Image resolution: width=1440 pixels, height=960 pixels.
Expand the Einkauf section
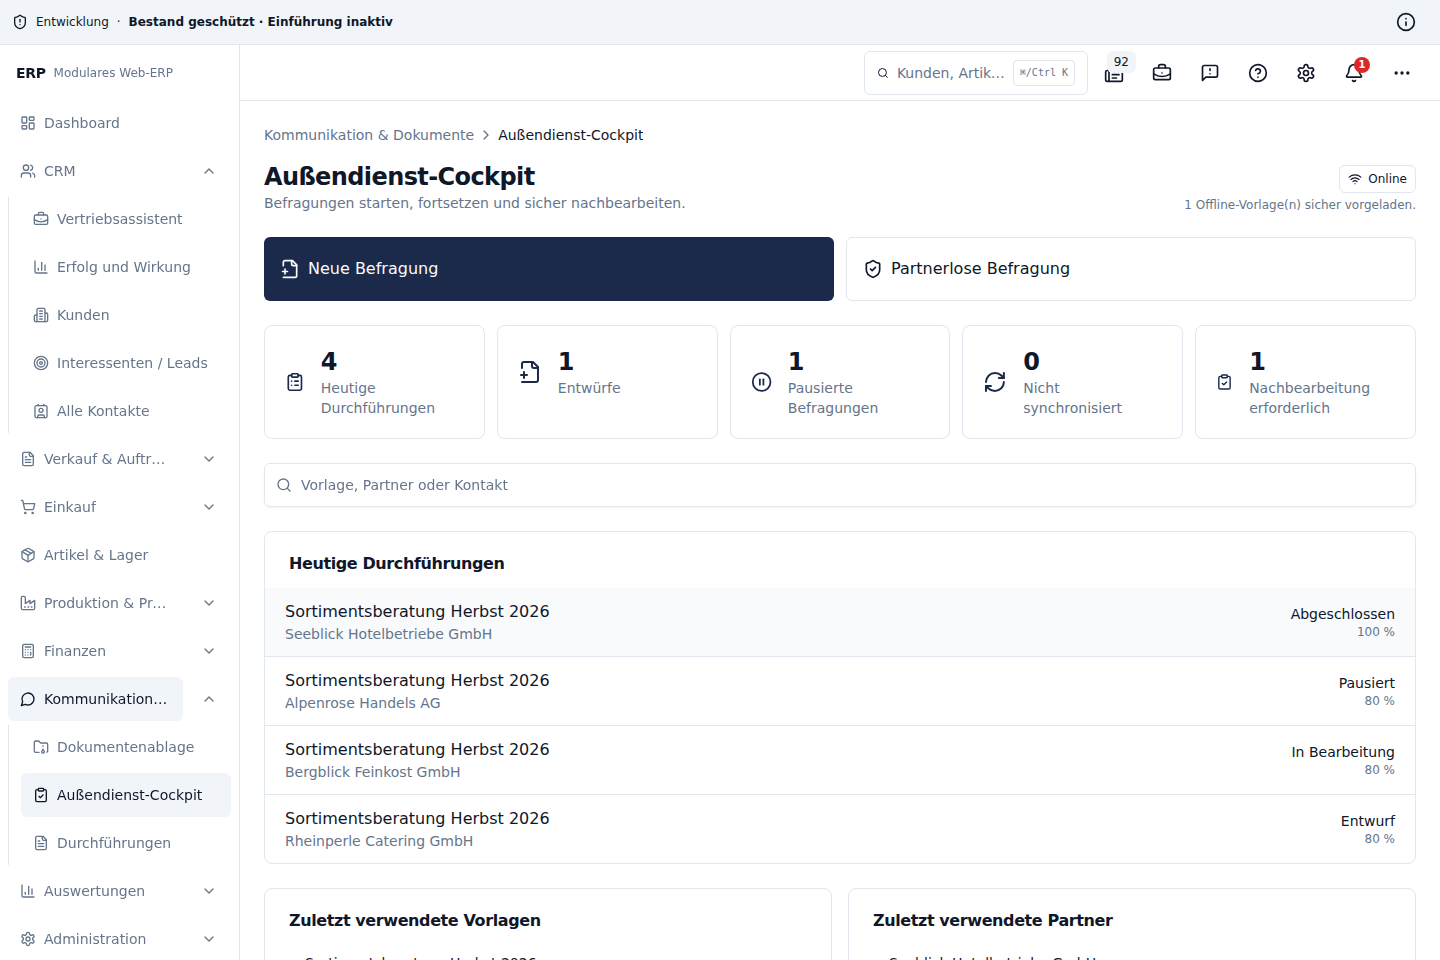pos(209,507)
